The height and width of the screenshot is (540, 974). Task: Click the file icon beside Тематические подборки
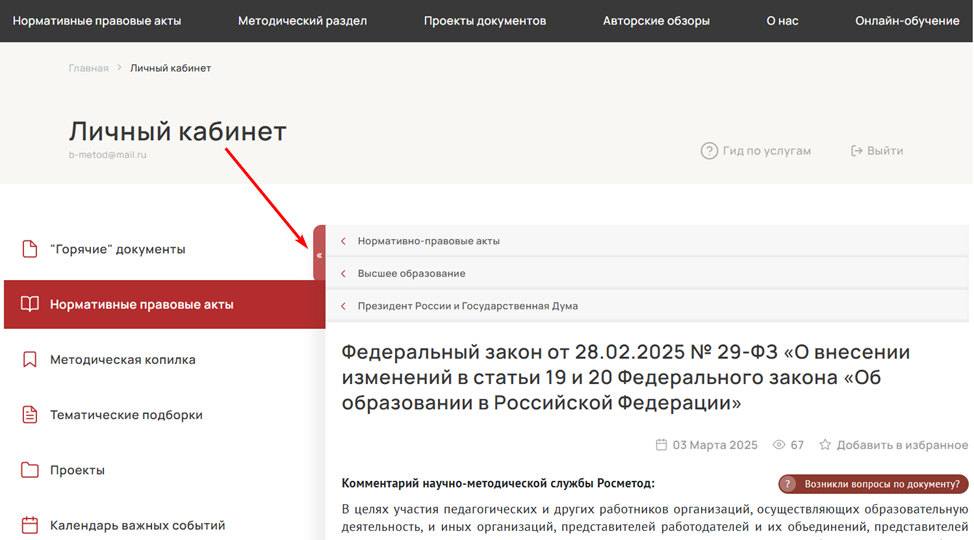pos(30,414)
